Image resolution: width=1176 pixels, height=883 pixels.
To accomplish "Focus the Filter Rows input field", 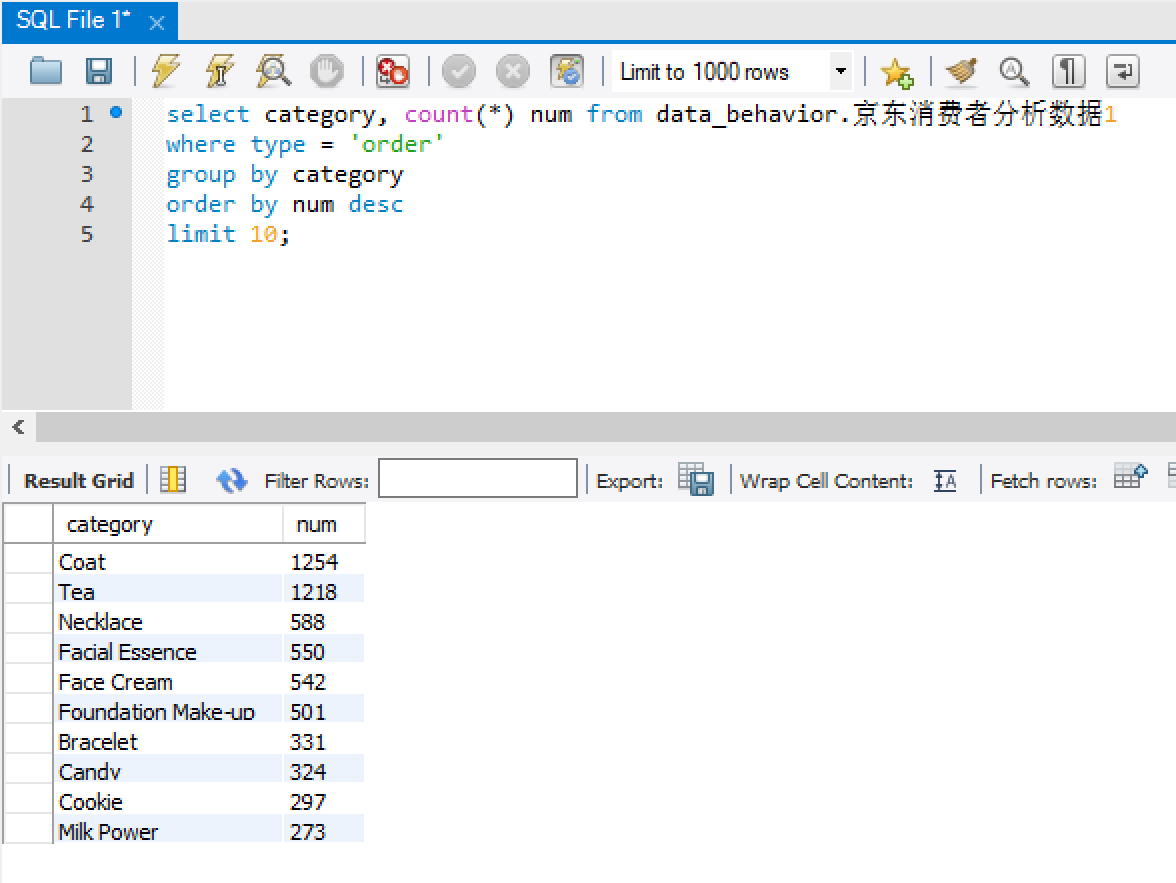I will pyautogui.click(x=478, y=478).
